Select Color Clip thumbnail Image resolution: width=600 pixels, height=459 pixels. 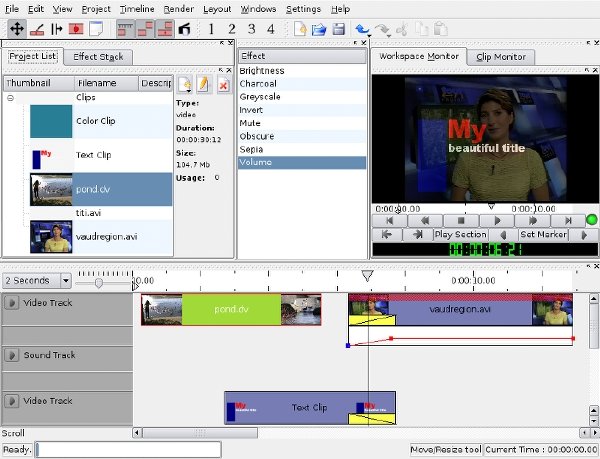[x=51, y=121]
